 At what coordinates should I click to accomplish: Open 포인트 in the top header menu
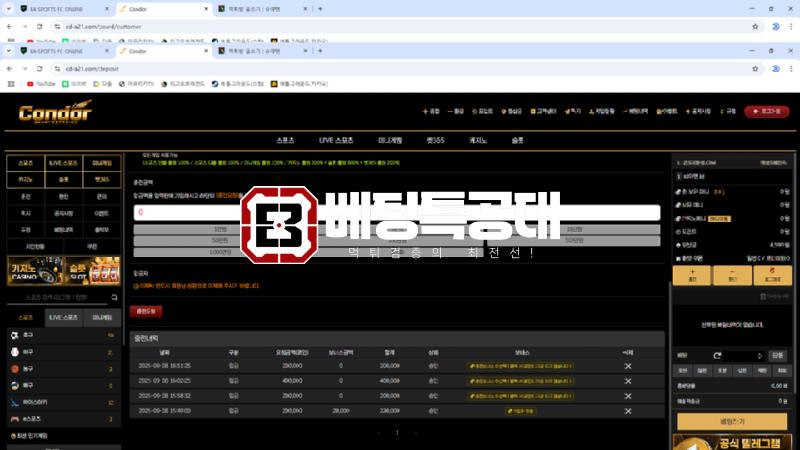tap(483, 111)
